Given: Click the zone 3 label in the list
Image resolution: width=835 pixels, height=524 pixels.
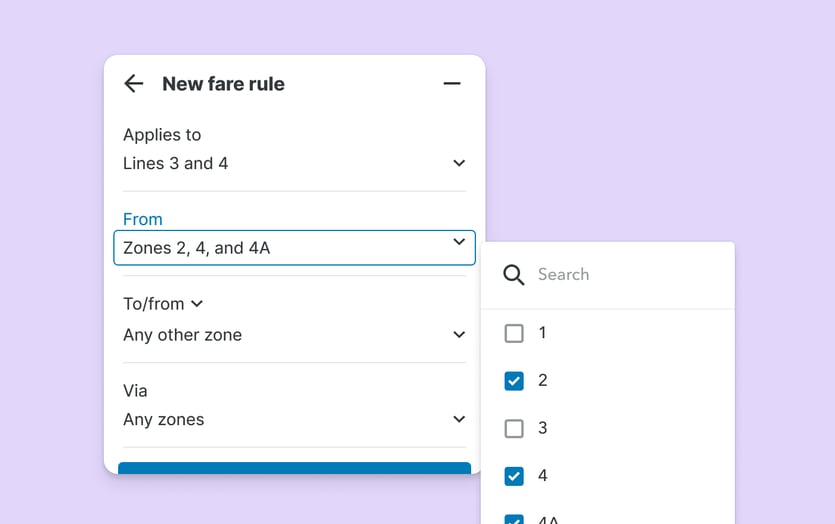Looking at the screenshot, I should 543,428.
